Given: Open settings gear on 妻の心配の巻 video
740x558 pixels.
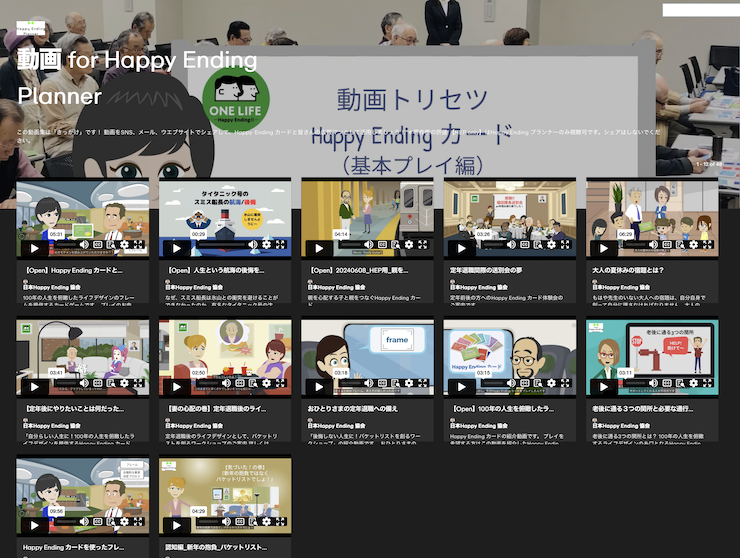Looking at the screenshot, I should (x=267, y=383).
